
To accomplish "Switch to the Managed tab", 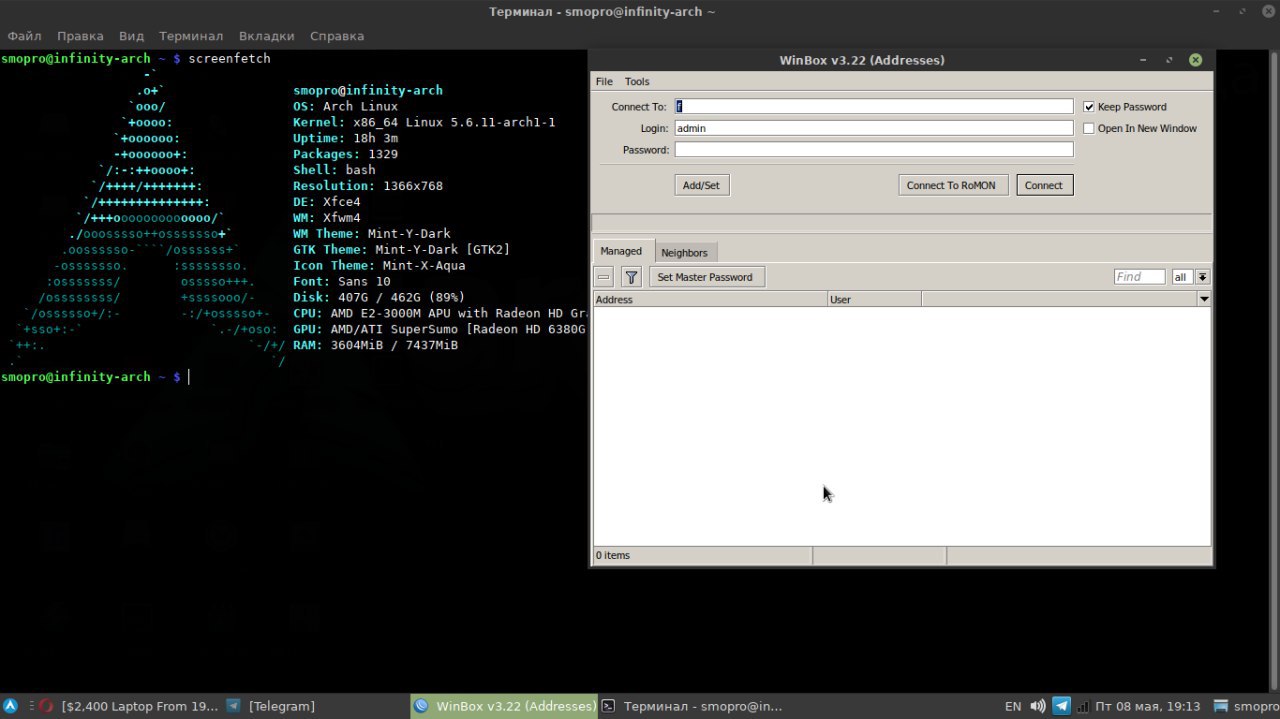I will click(x=621, y=251).
